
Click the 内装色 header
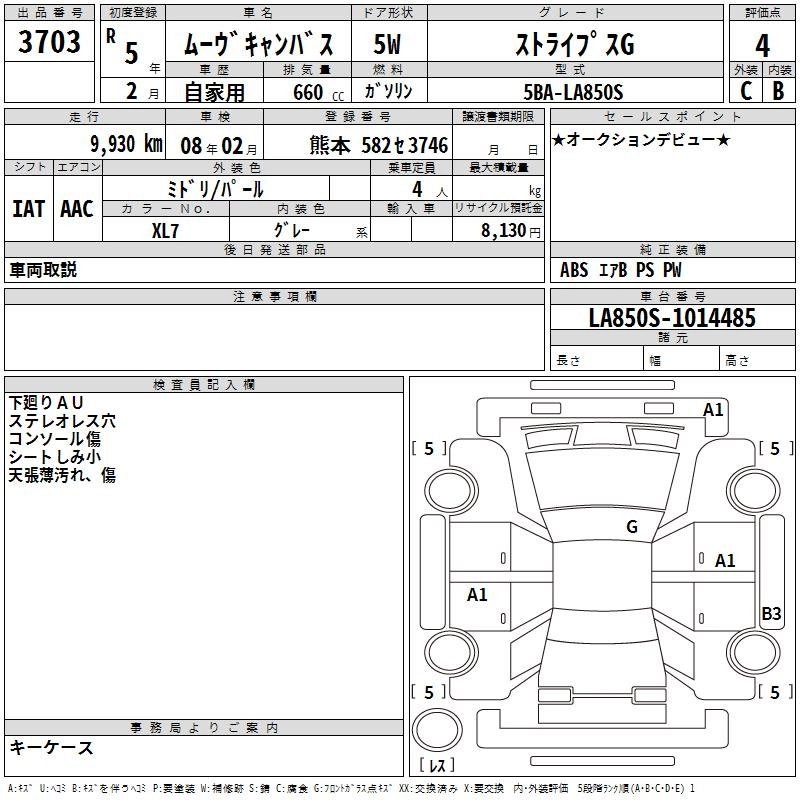point(300,208)
